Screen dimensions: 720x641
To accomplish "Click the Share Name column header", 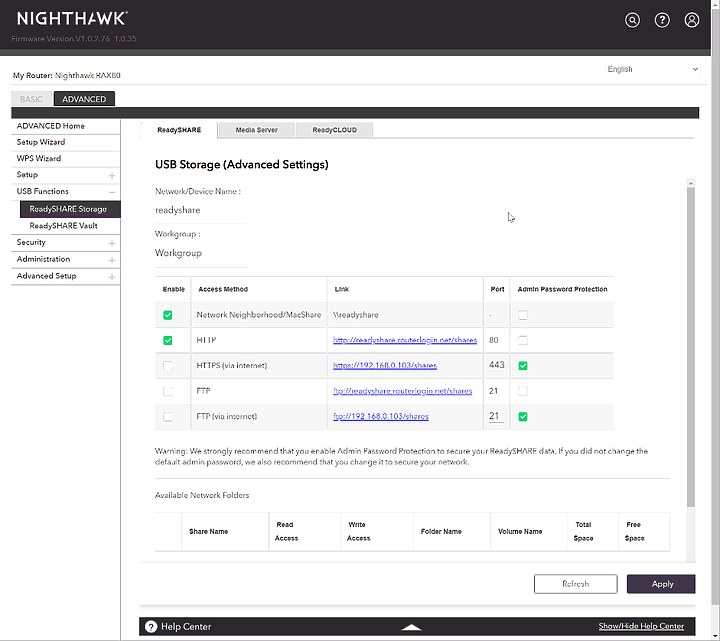I will click(x=208, y=531).
